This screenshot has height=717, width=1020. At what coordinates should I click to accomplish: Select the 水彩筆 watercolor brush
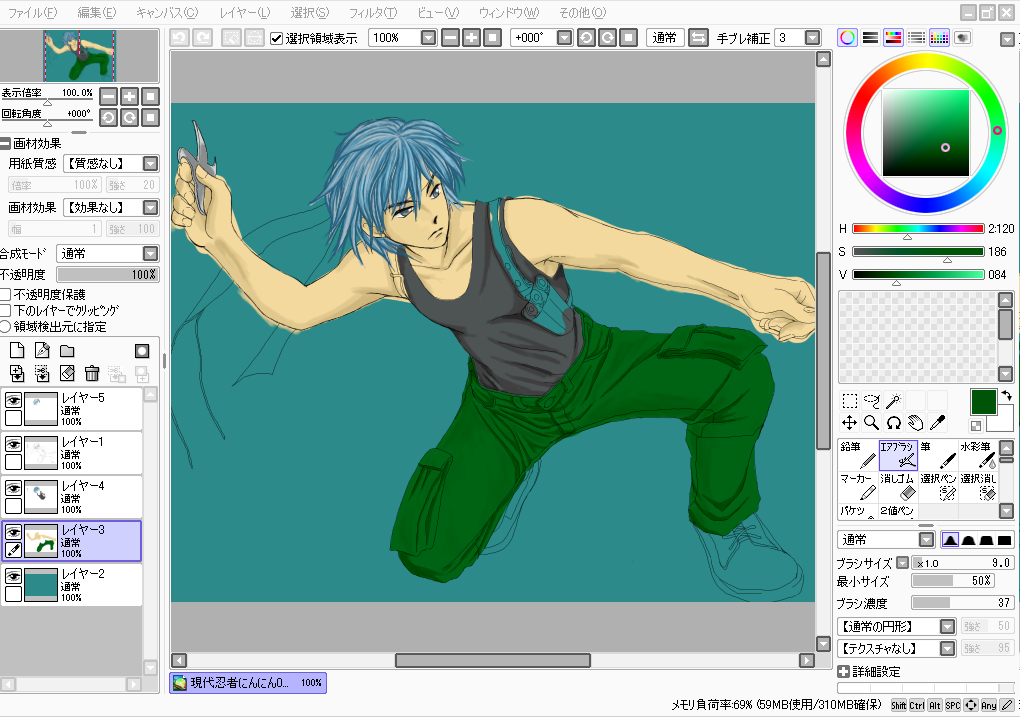click(977, 455)
